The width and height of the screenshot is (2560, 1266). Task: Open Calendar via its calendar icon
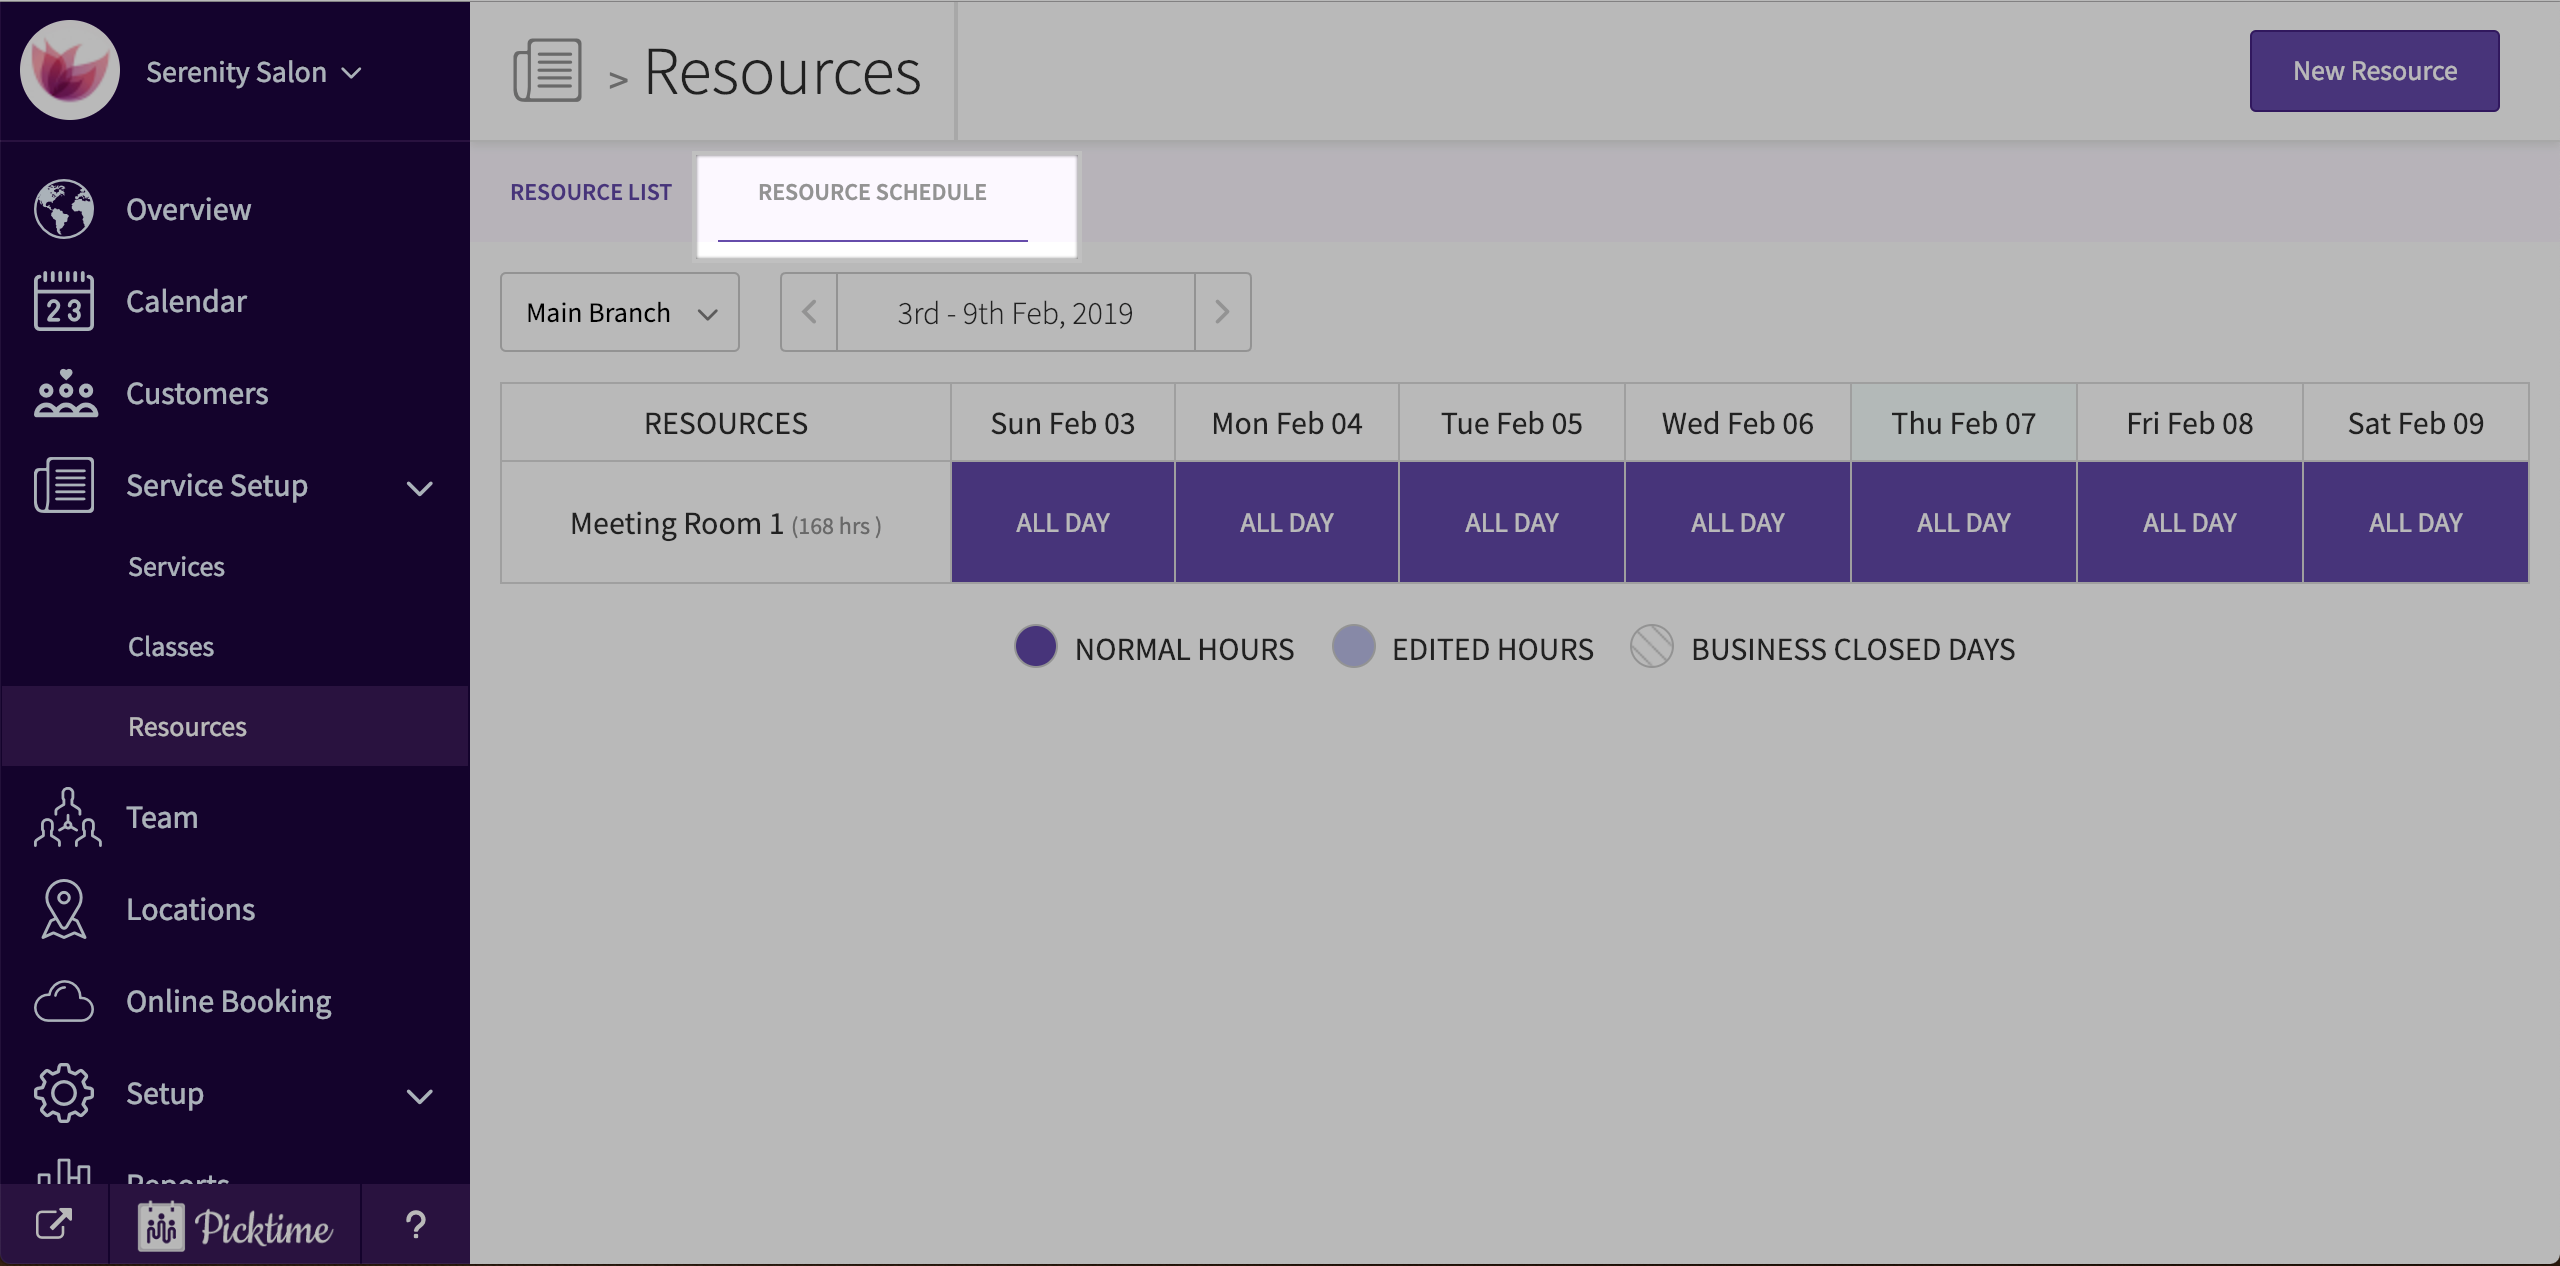64,301
